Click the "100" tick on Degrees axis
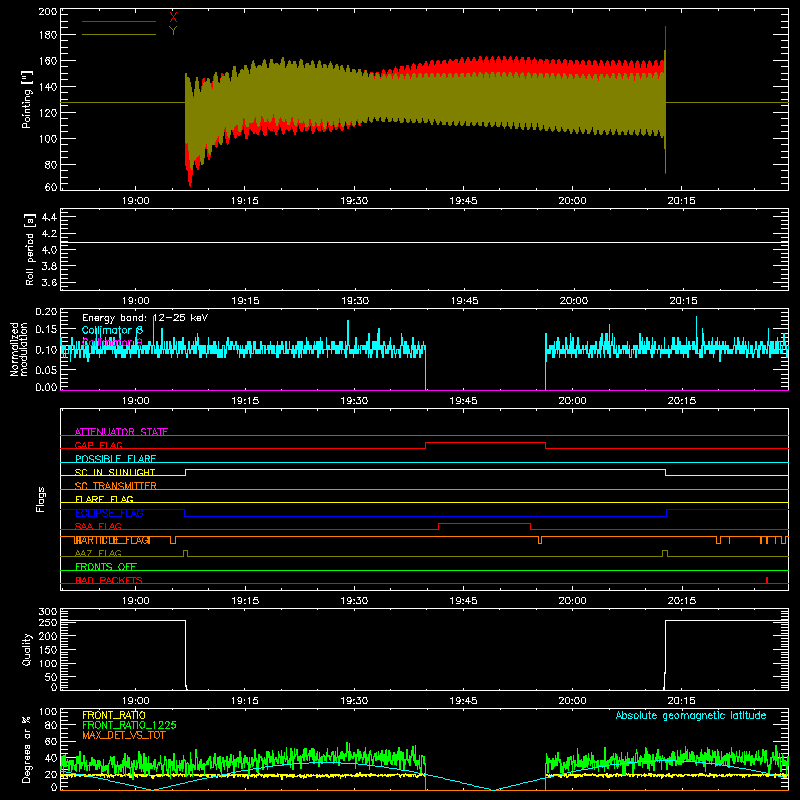Viewport: 800px width, 800px height. pyautogui.click(x=48, y=712)
